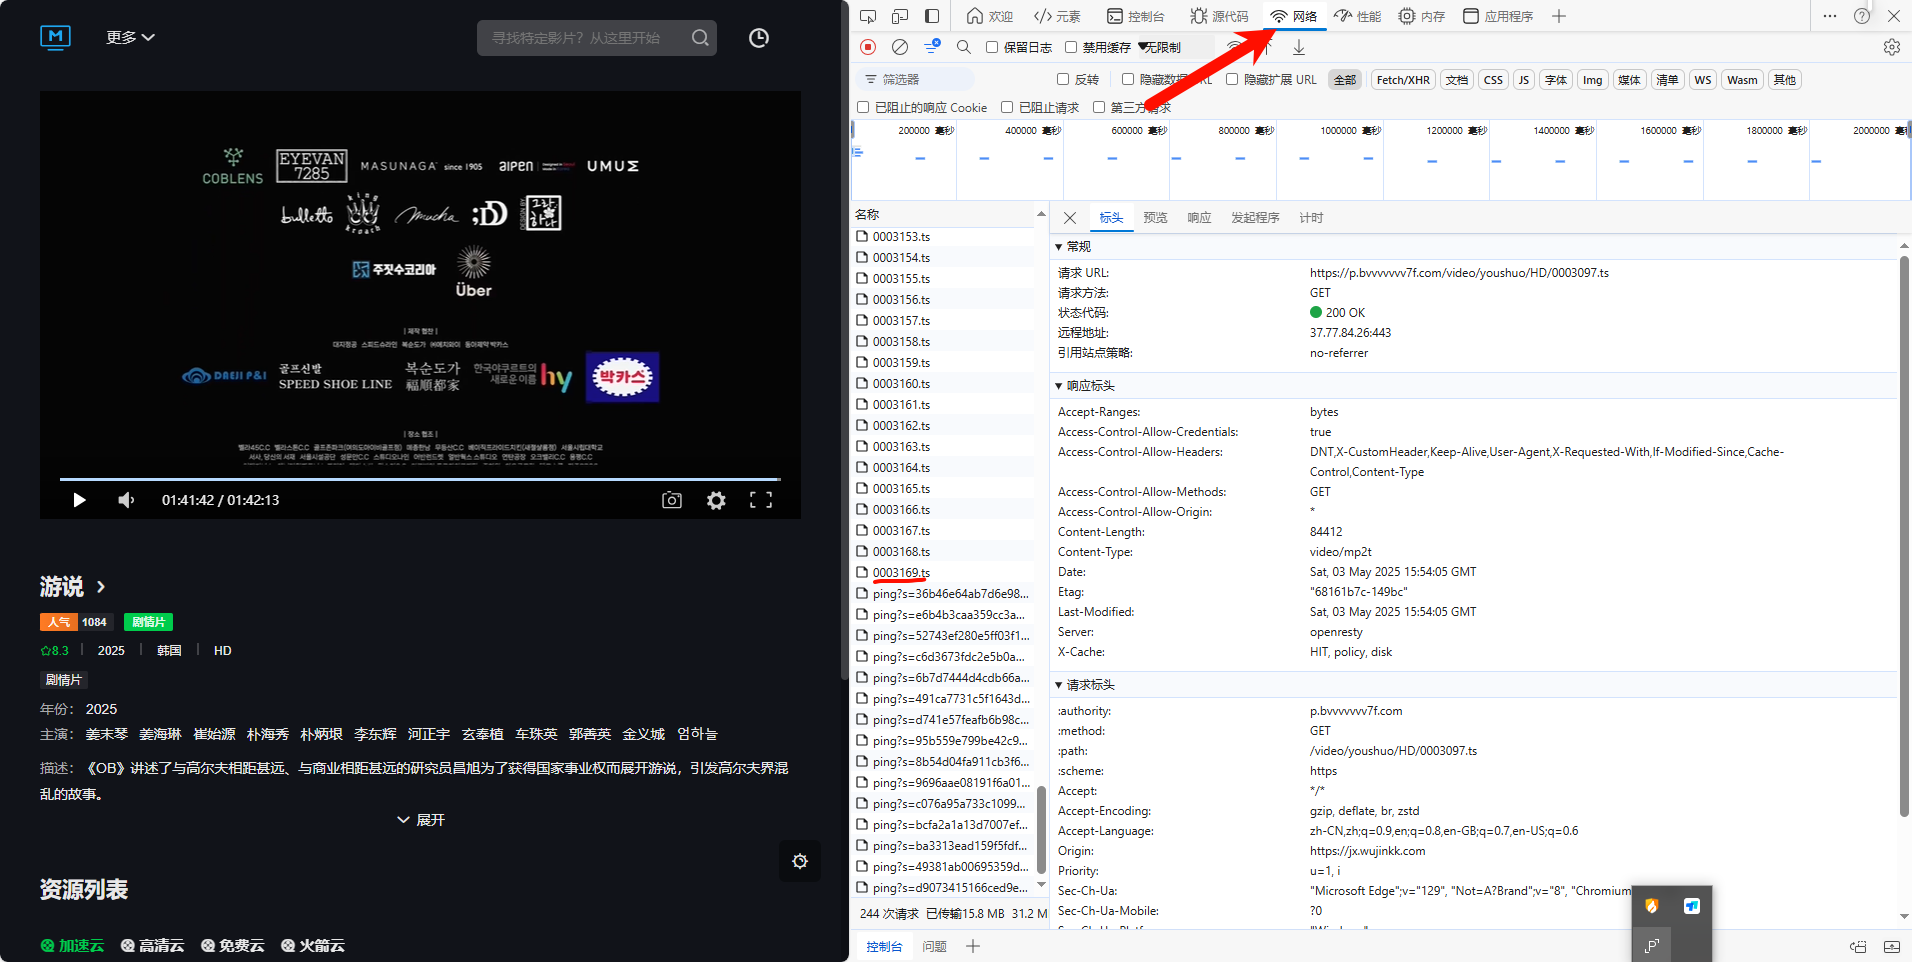Image resolution: width=1912 pixels, height=962 pixels.
Task: Click the video progress bar
Action: click(x=420, y=479)
